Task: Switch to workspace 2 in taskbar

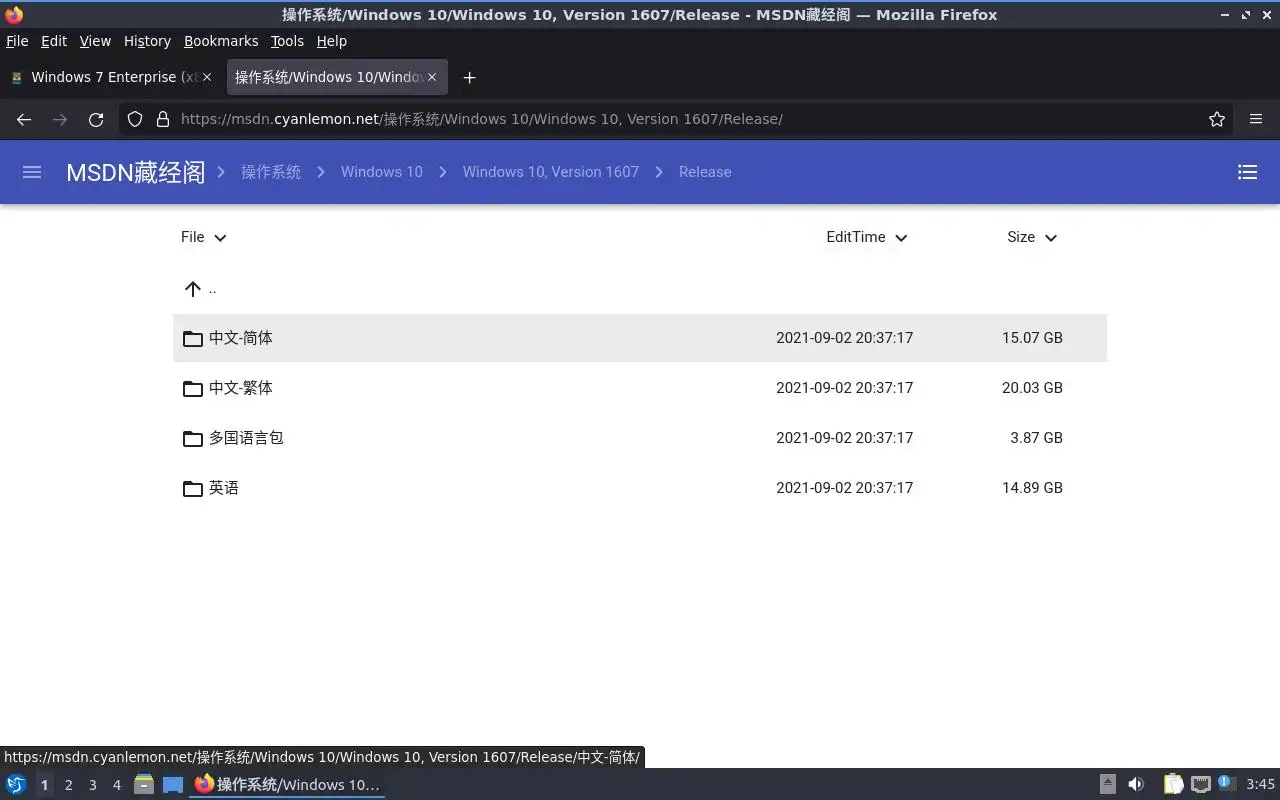Action: tap(68, 785)
